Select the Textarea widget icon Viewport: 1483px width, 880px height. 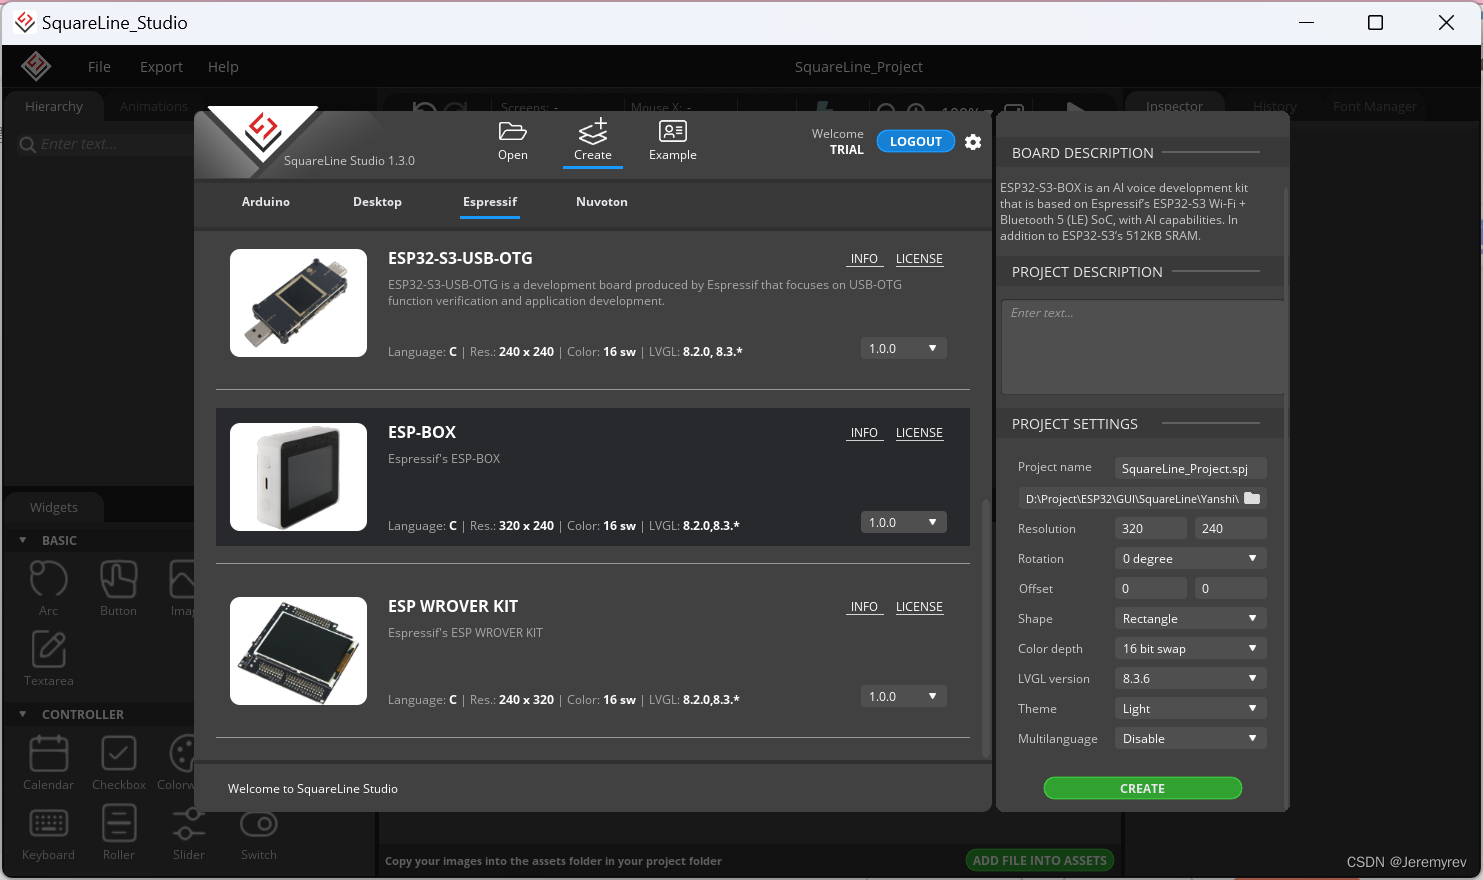tap(48, 649)
